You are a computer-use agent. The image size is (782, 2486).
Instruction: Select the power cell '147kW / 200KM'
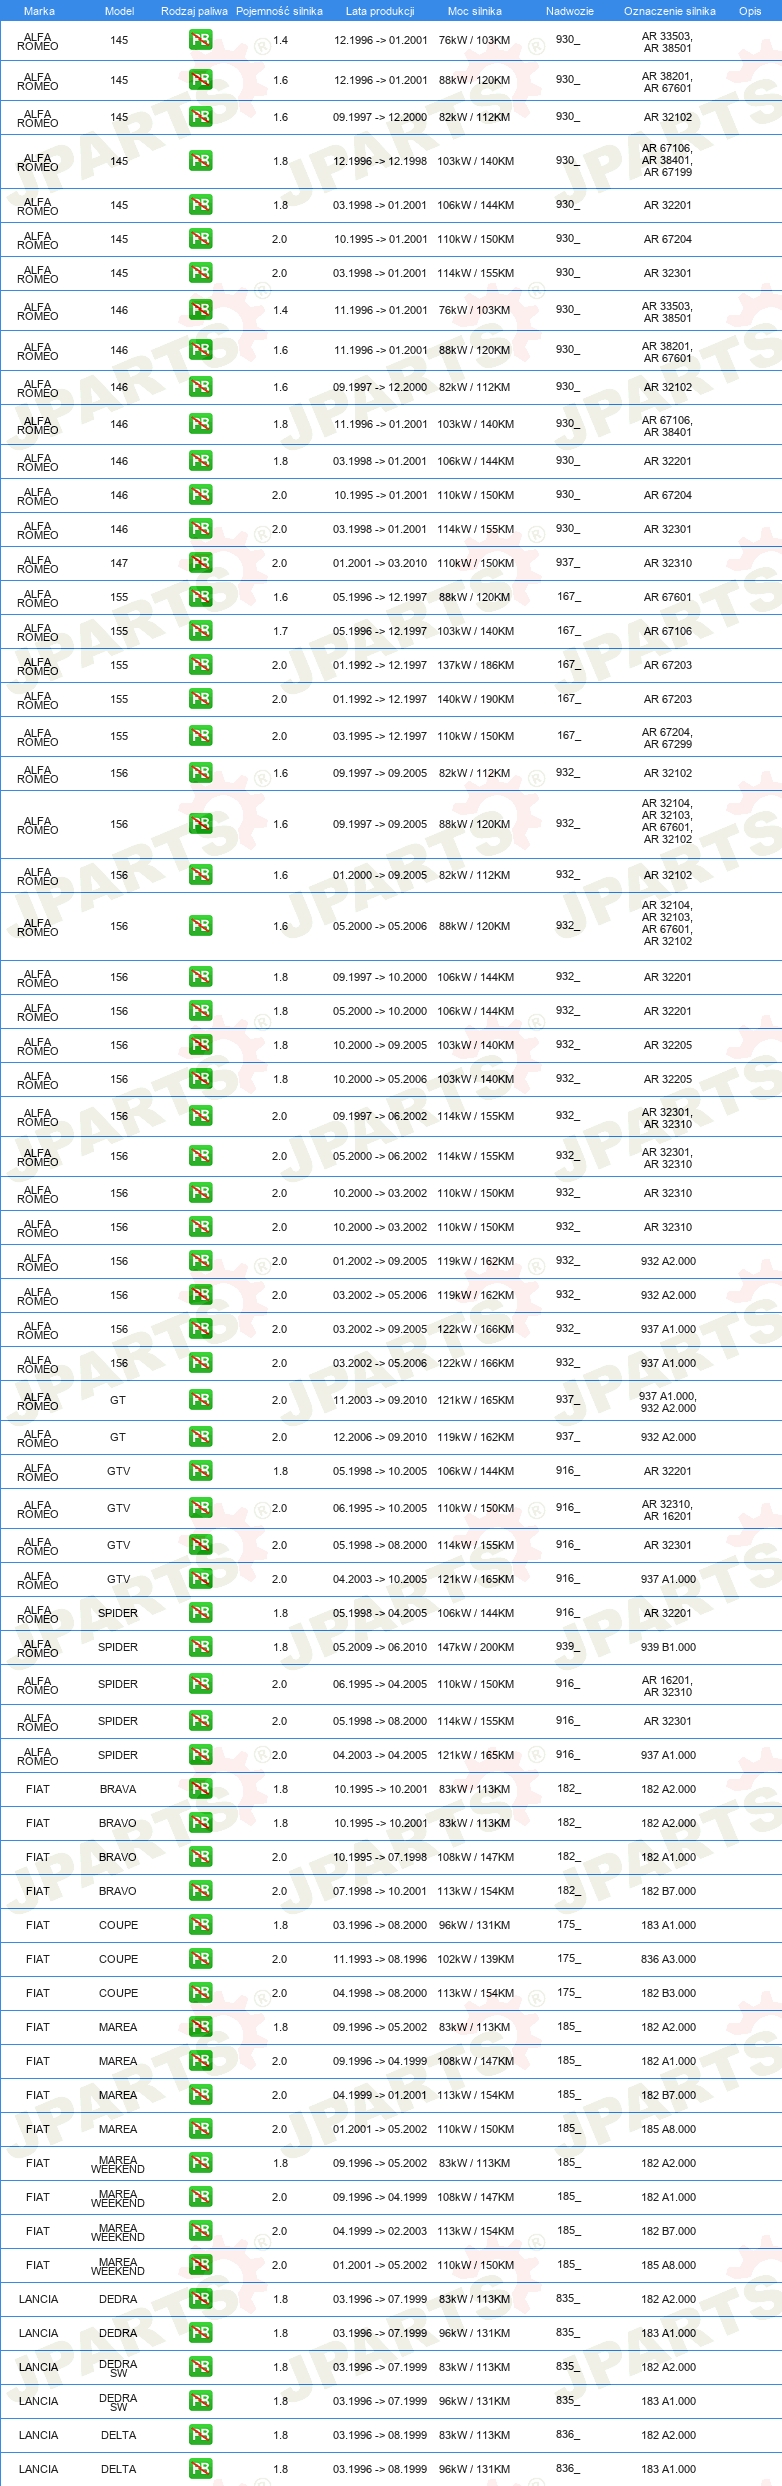click(475, 1647)
